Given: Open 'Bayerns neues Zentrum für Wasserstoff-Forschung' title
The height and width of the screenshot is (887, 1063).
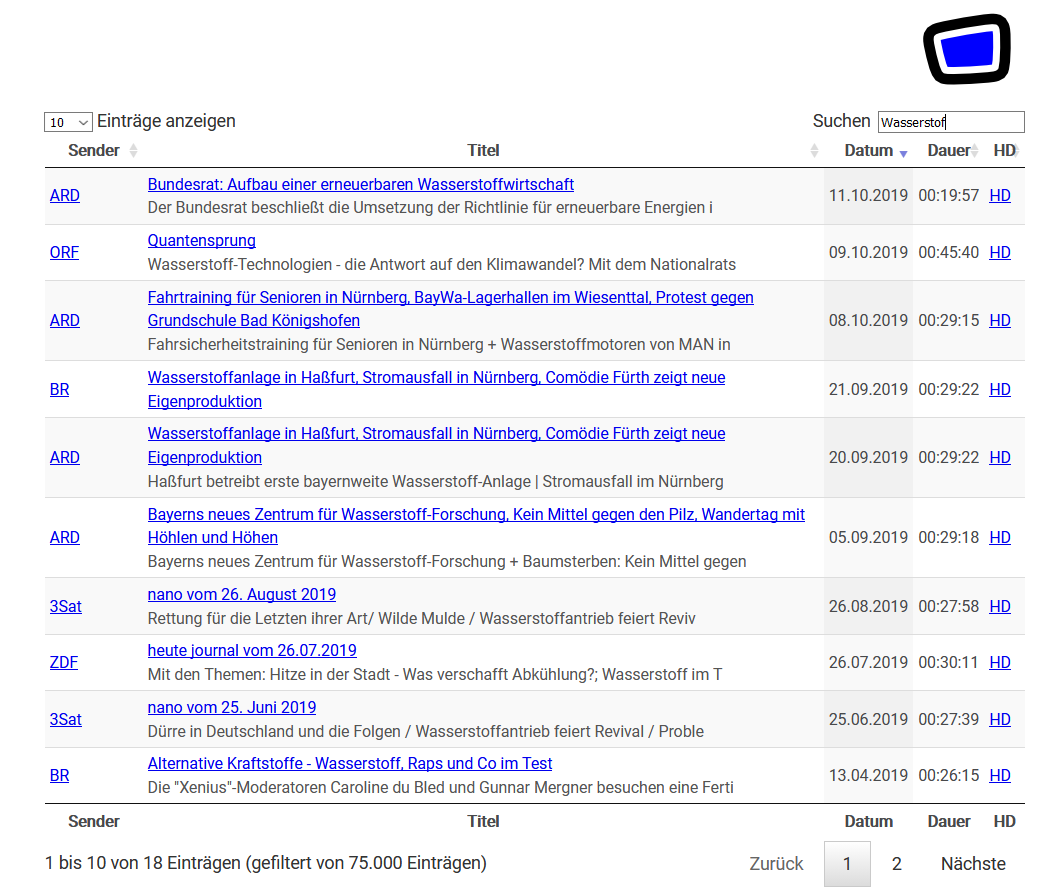Looking at the screenshot, I should [476, 526].
